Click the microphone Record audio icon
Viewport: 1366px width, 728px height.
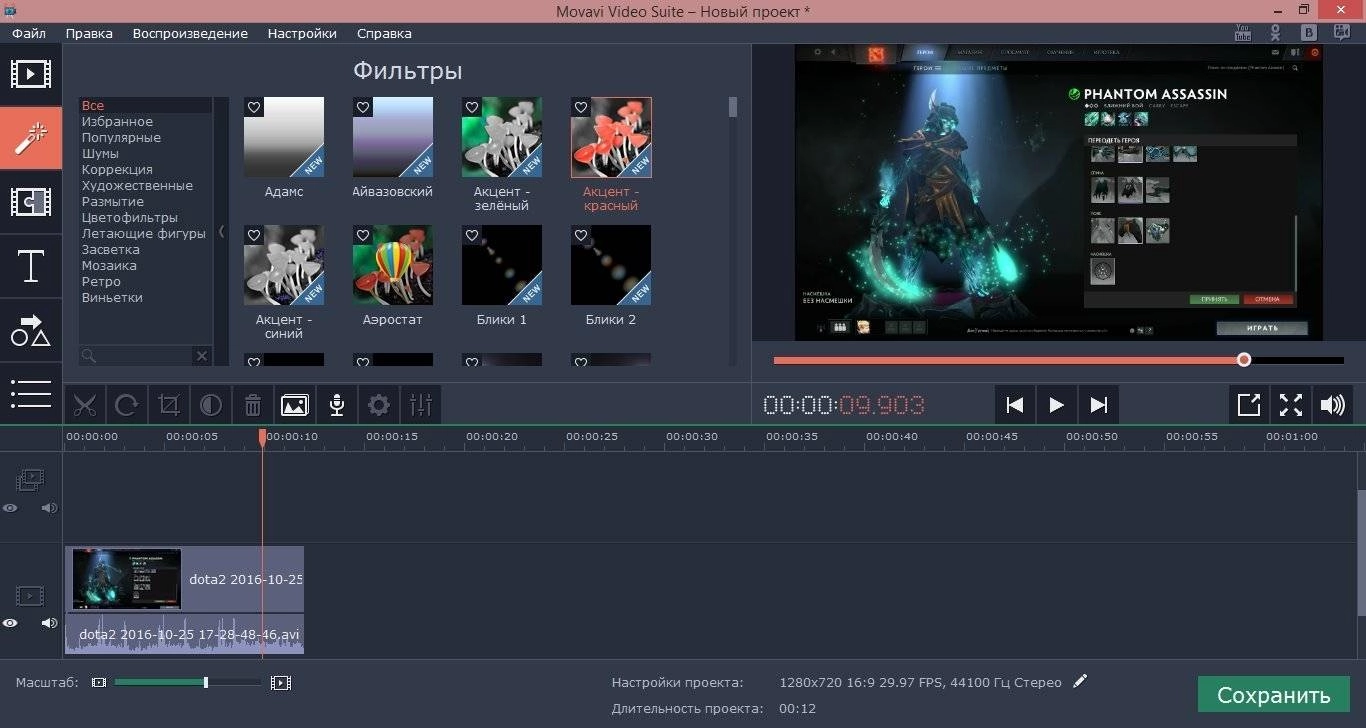[337, 405]
